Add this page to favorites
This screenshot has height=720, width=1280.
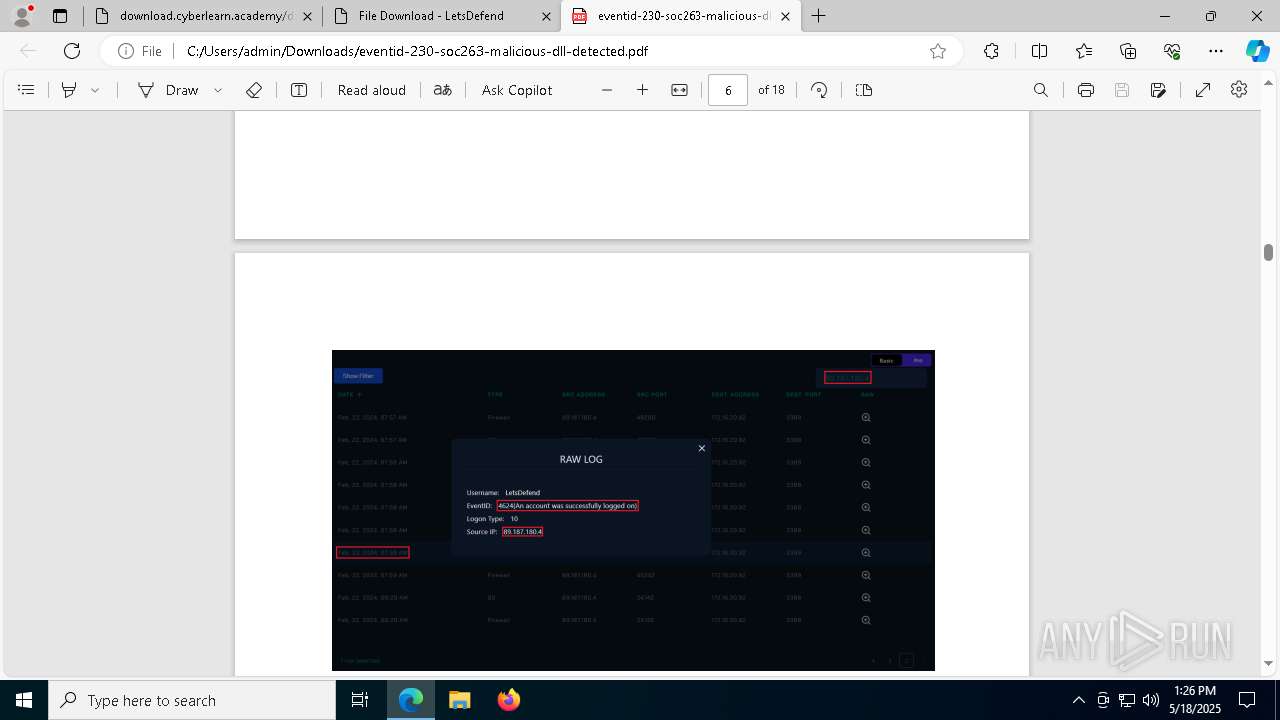[938, 51]
